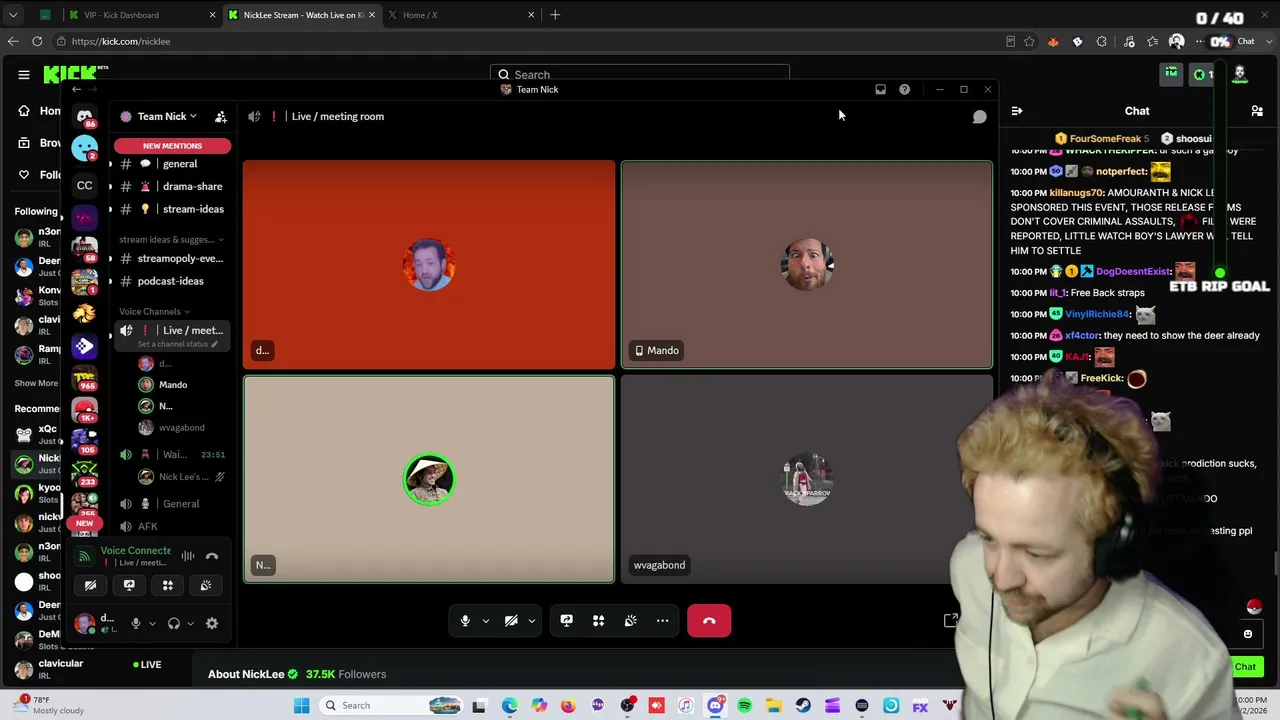Open the streamopoly-events channel

[172, 259]
